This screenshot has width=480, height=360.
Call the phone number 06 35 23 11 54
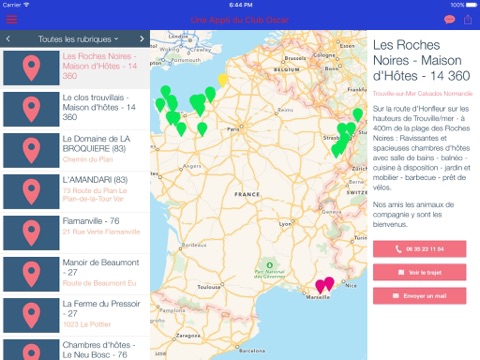point(419,249)
